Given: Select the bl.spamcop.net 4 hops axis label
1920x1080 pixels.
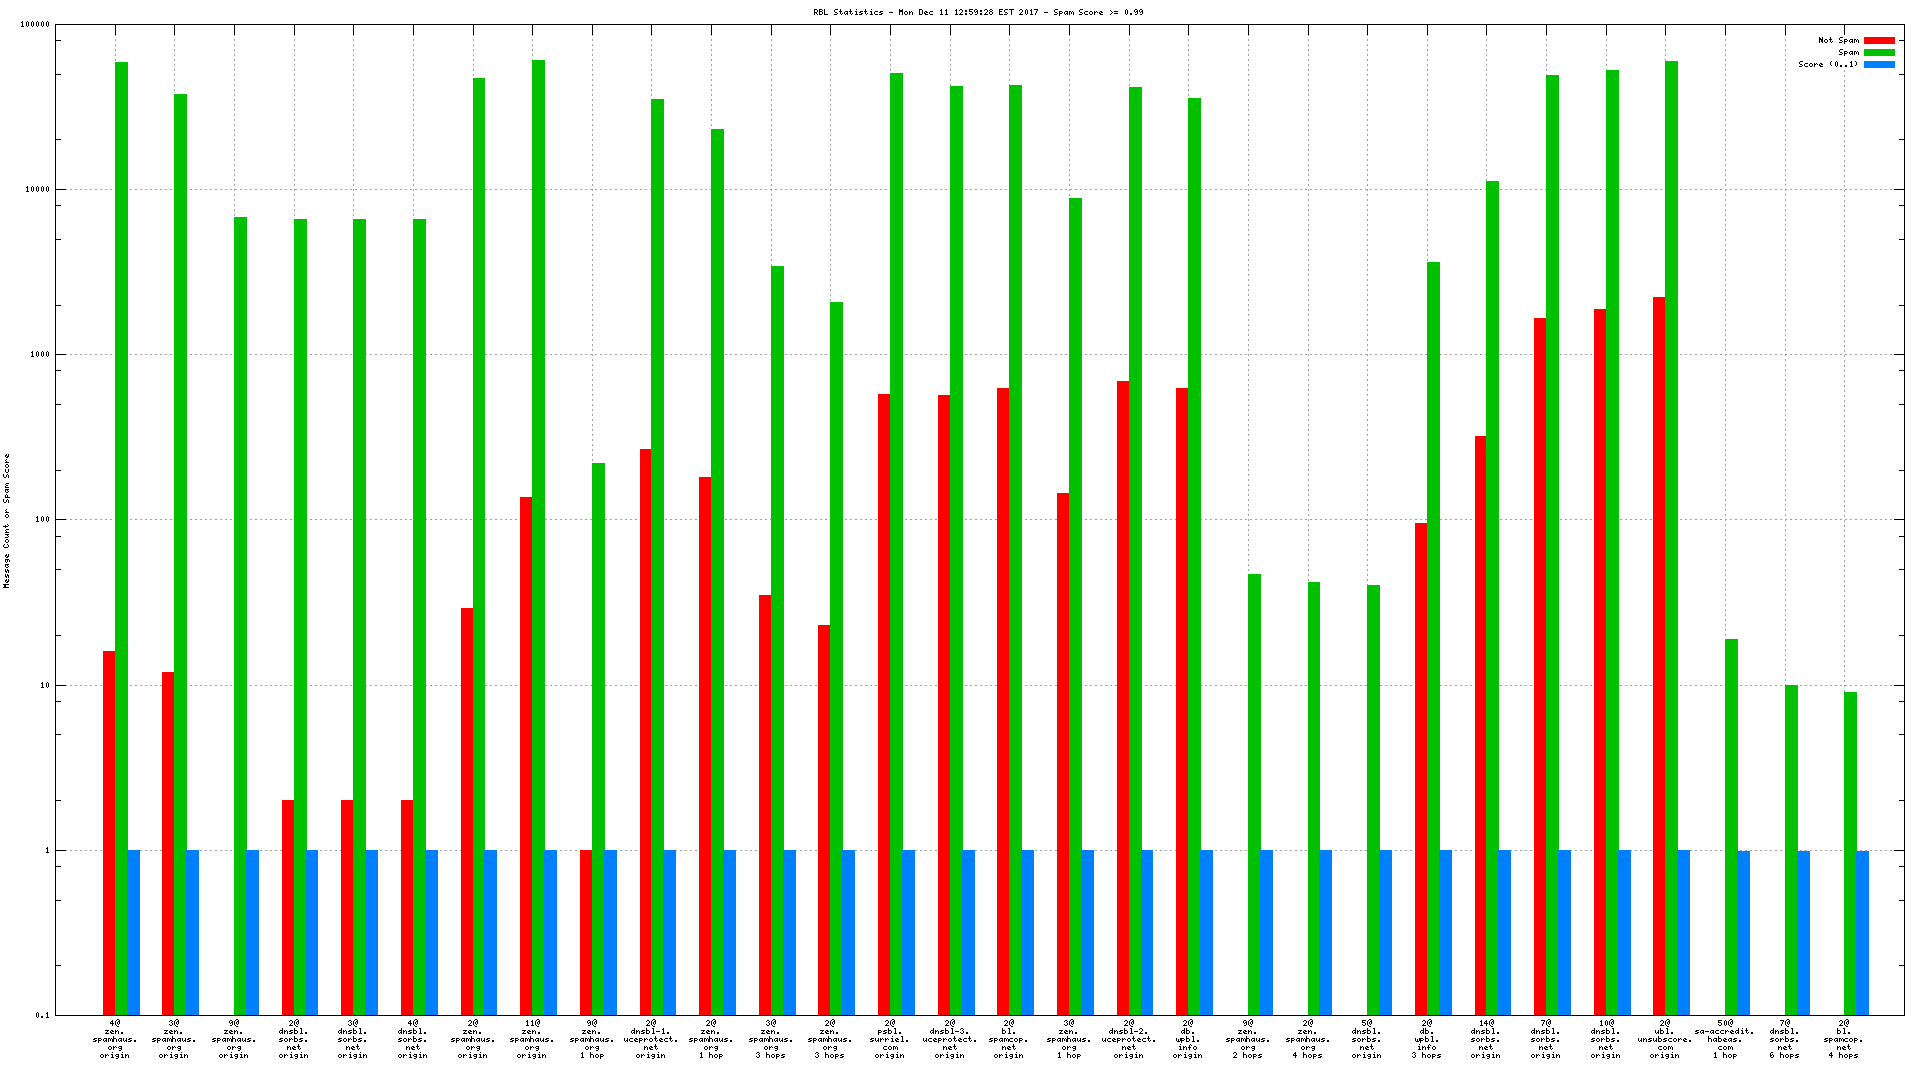Looking at the screenshot, I should click(x=1843, y=1039).
